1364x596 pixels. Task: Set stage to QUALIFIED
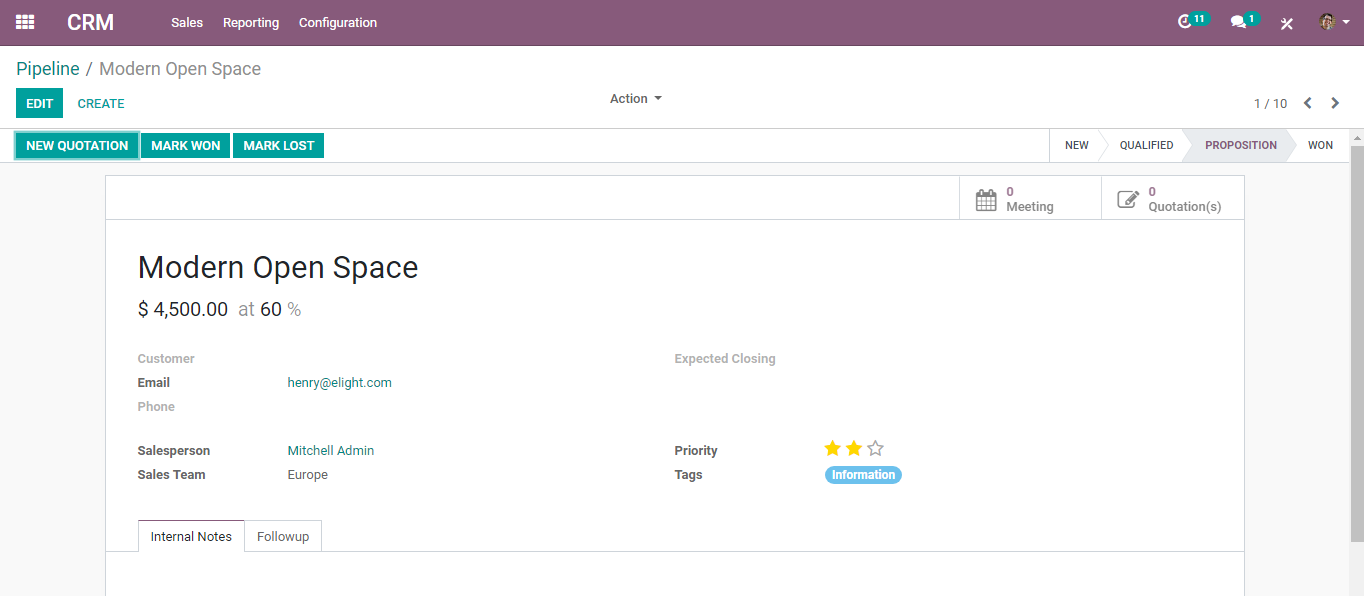tap(1146, 145)
